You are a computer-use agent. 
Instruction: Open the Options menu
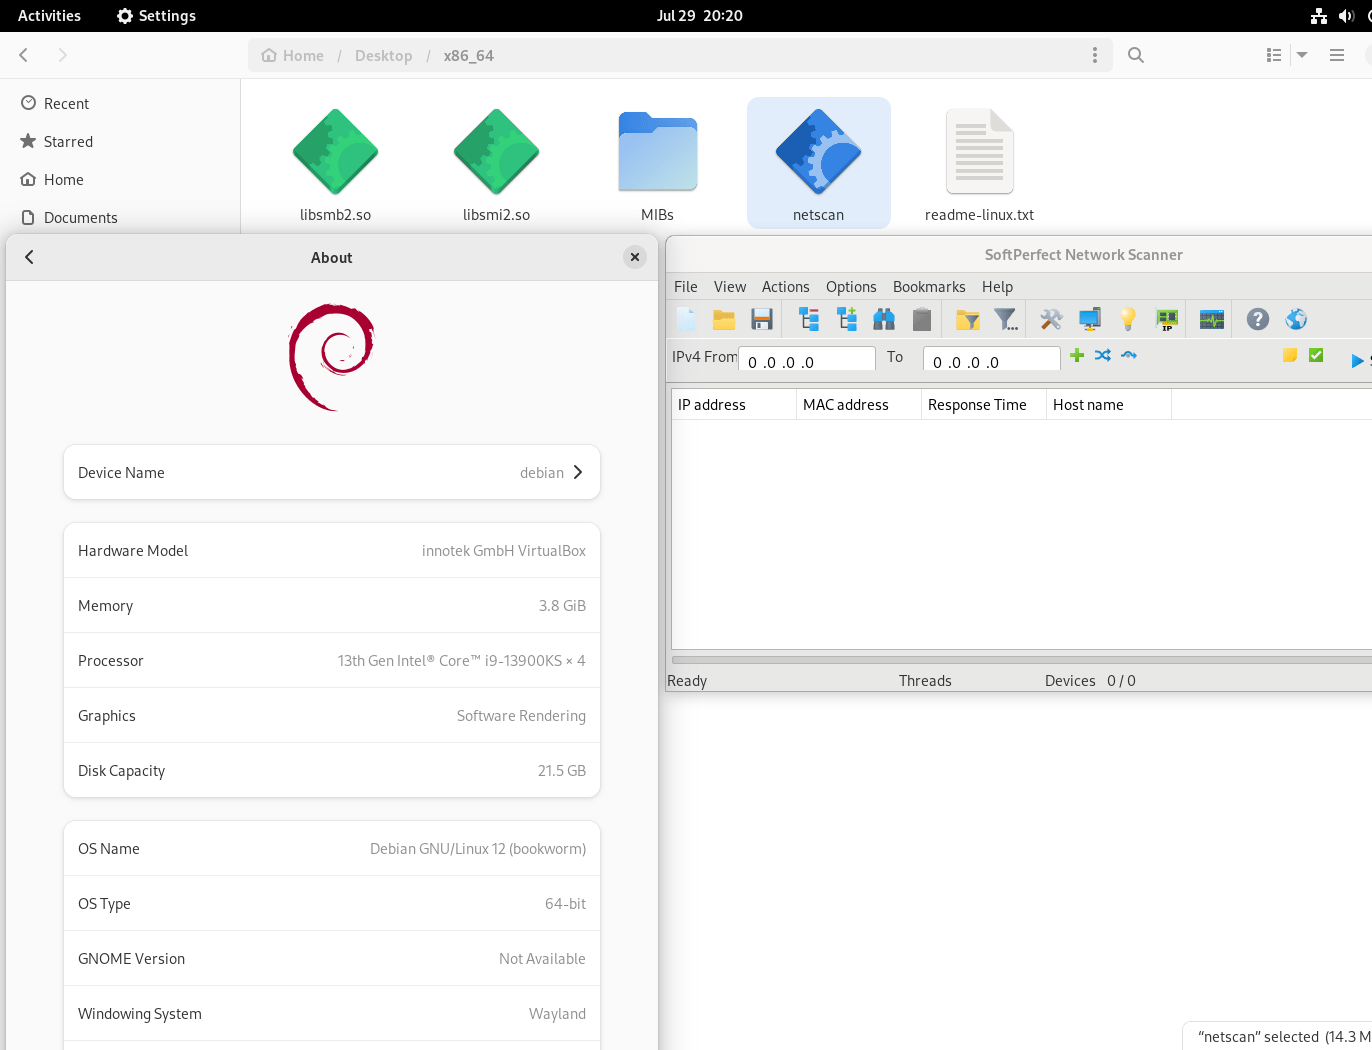pos(851,287)
